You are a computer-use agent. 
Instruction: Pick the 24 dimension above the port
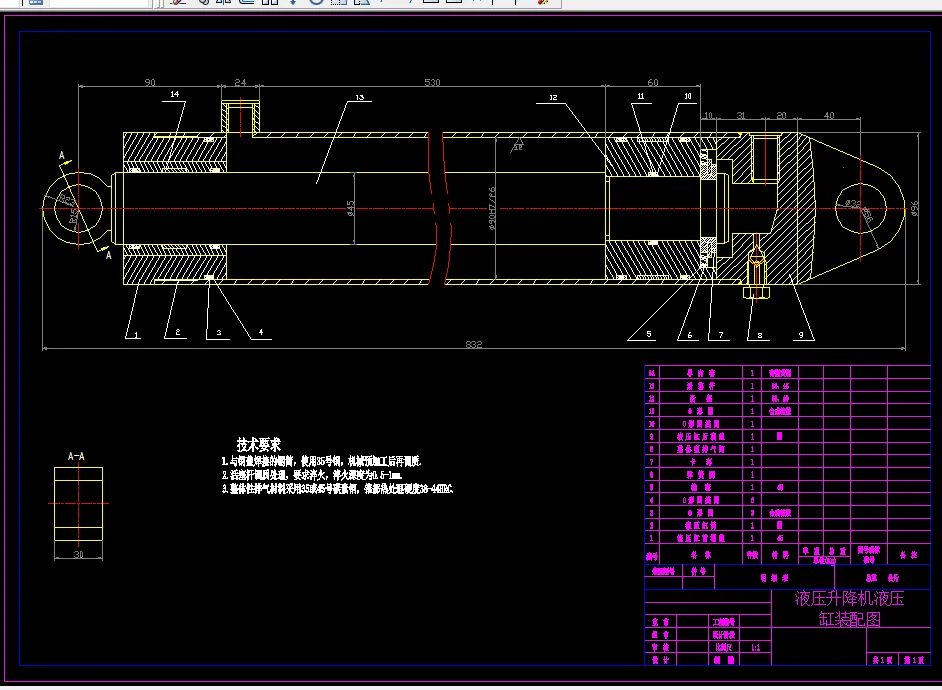(x=240, y=82)
